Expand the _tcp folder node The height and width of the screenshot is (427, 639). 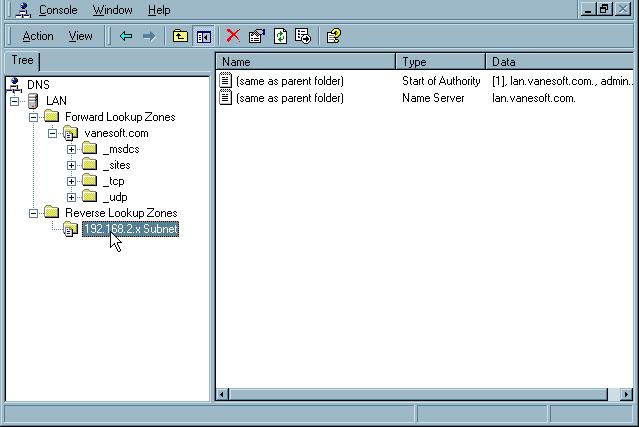[x=72, y=181]
